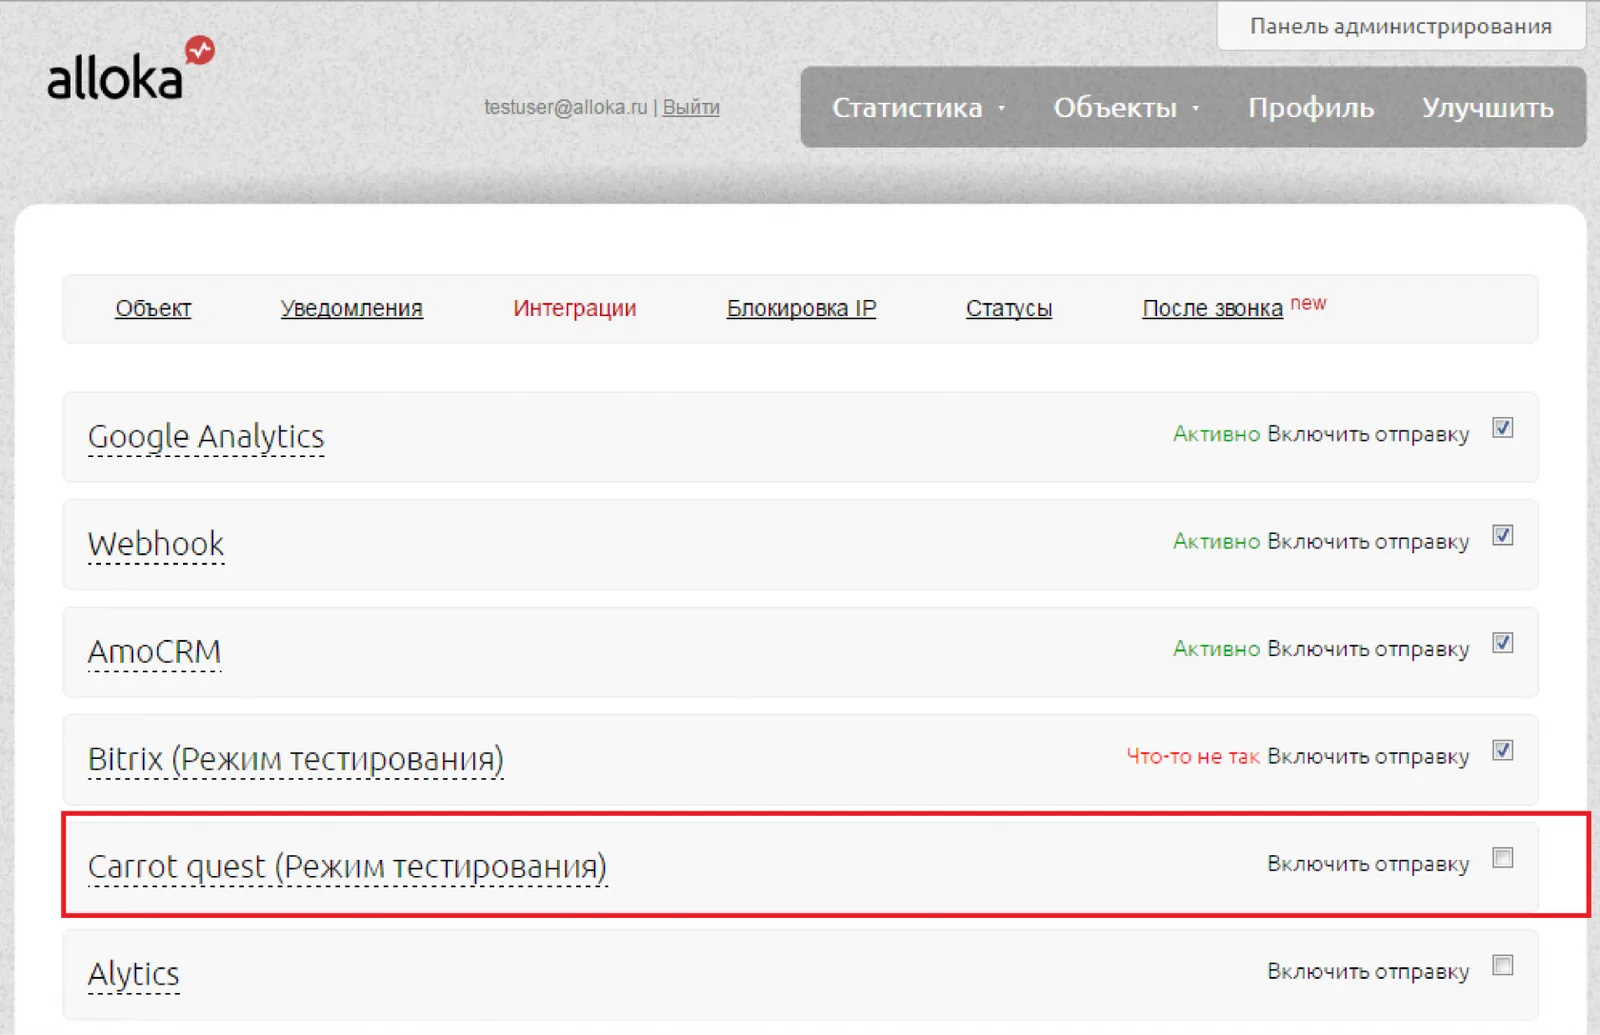
Task: Click Carrot quest 'Включить отправку' label
Action: coord(1368,864)
